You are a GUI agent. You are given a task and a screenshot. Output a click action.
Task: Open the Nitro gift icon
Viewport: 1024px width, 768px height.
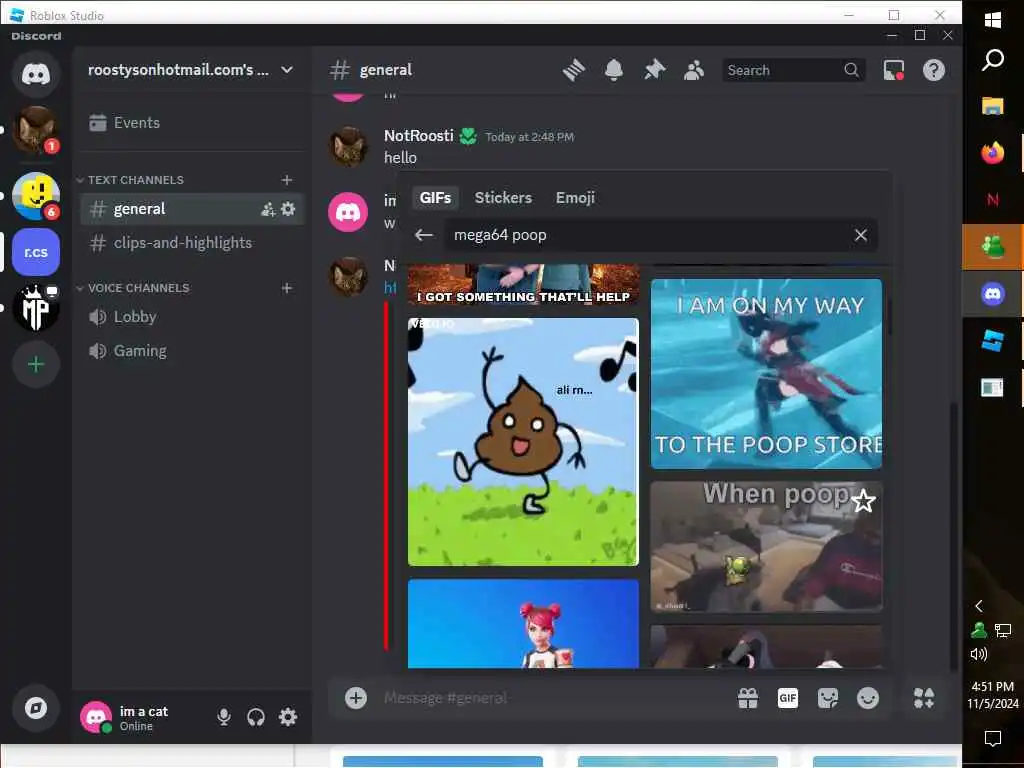(748, 698)
